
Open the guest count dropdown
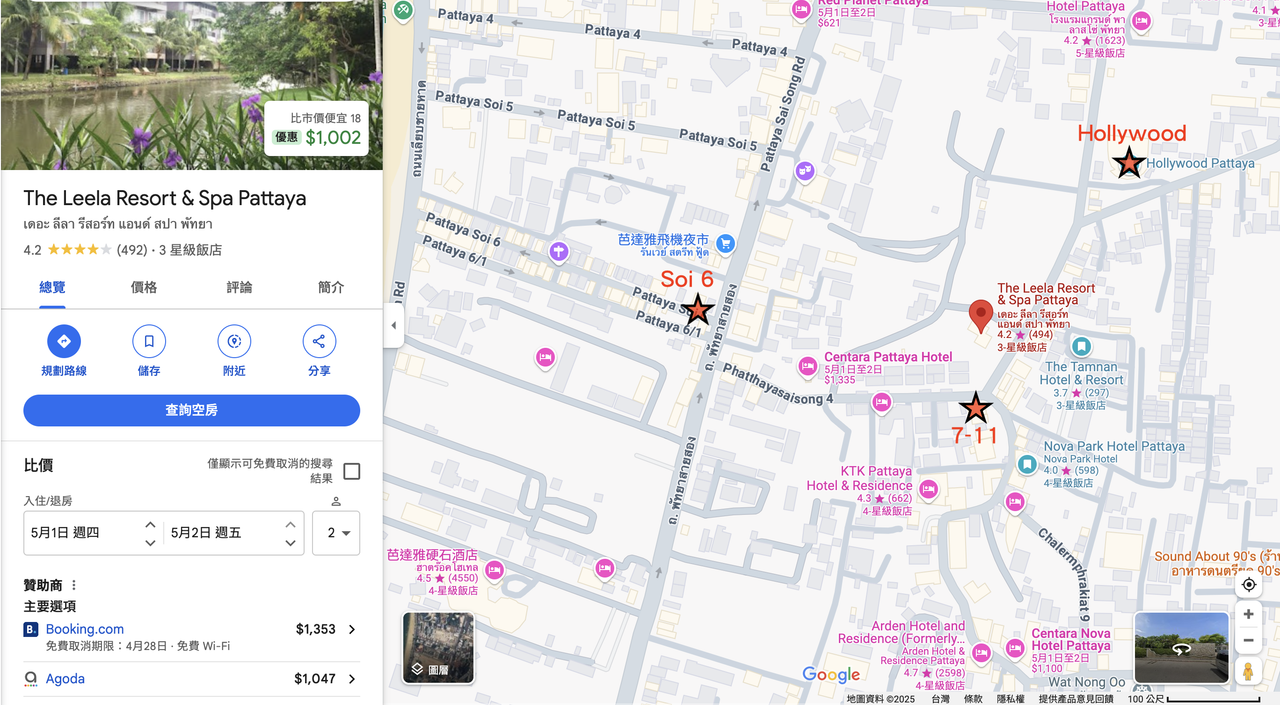point(336,533)
